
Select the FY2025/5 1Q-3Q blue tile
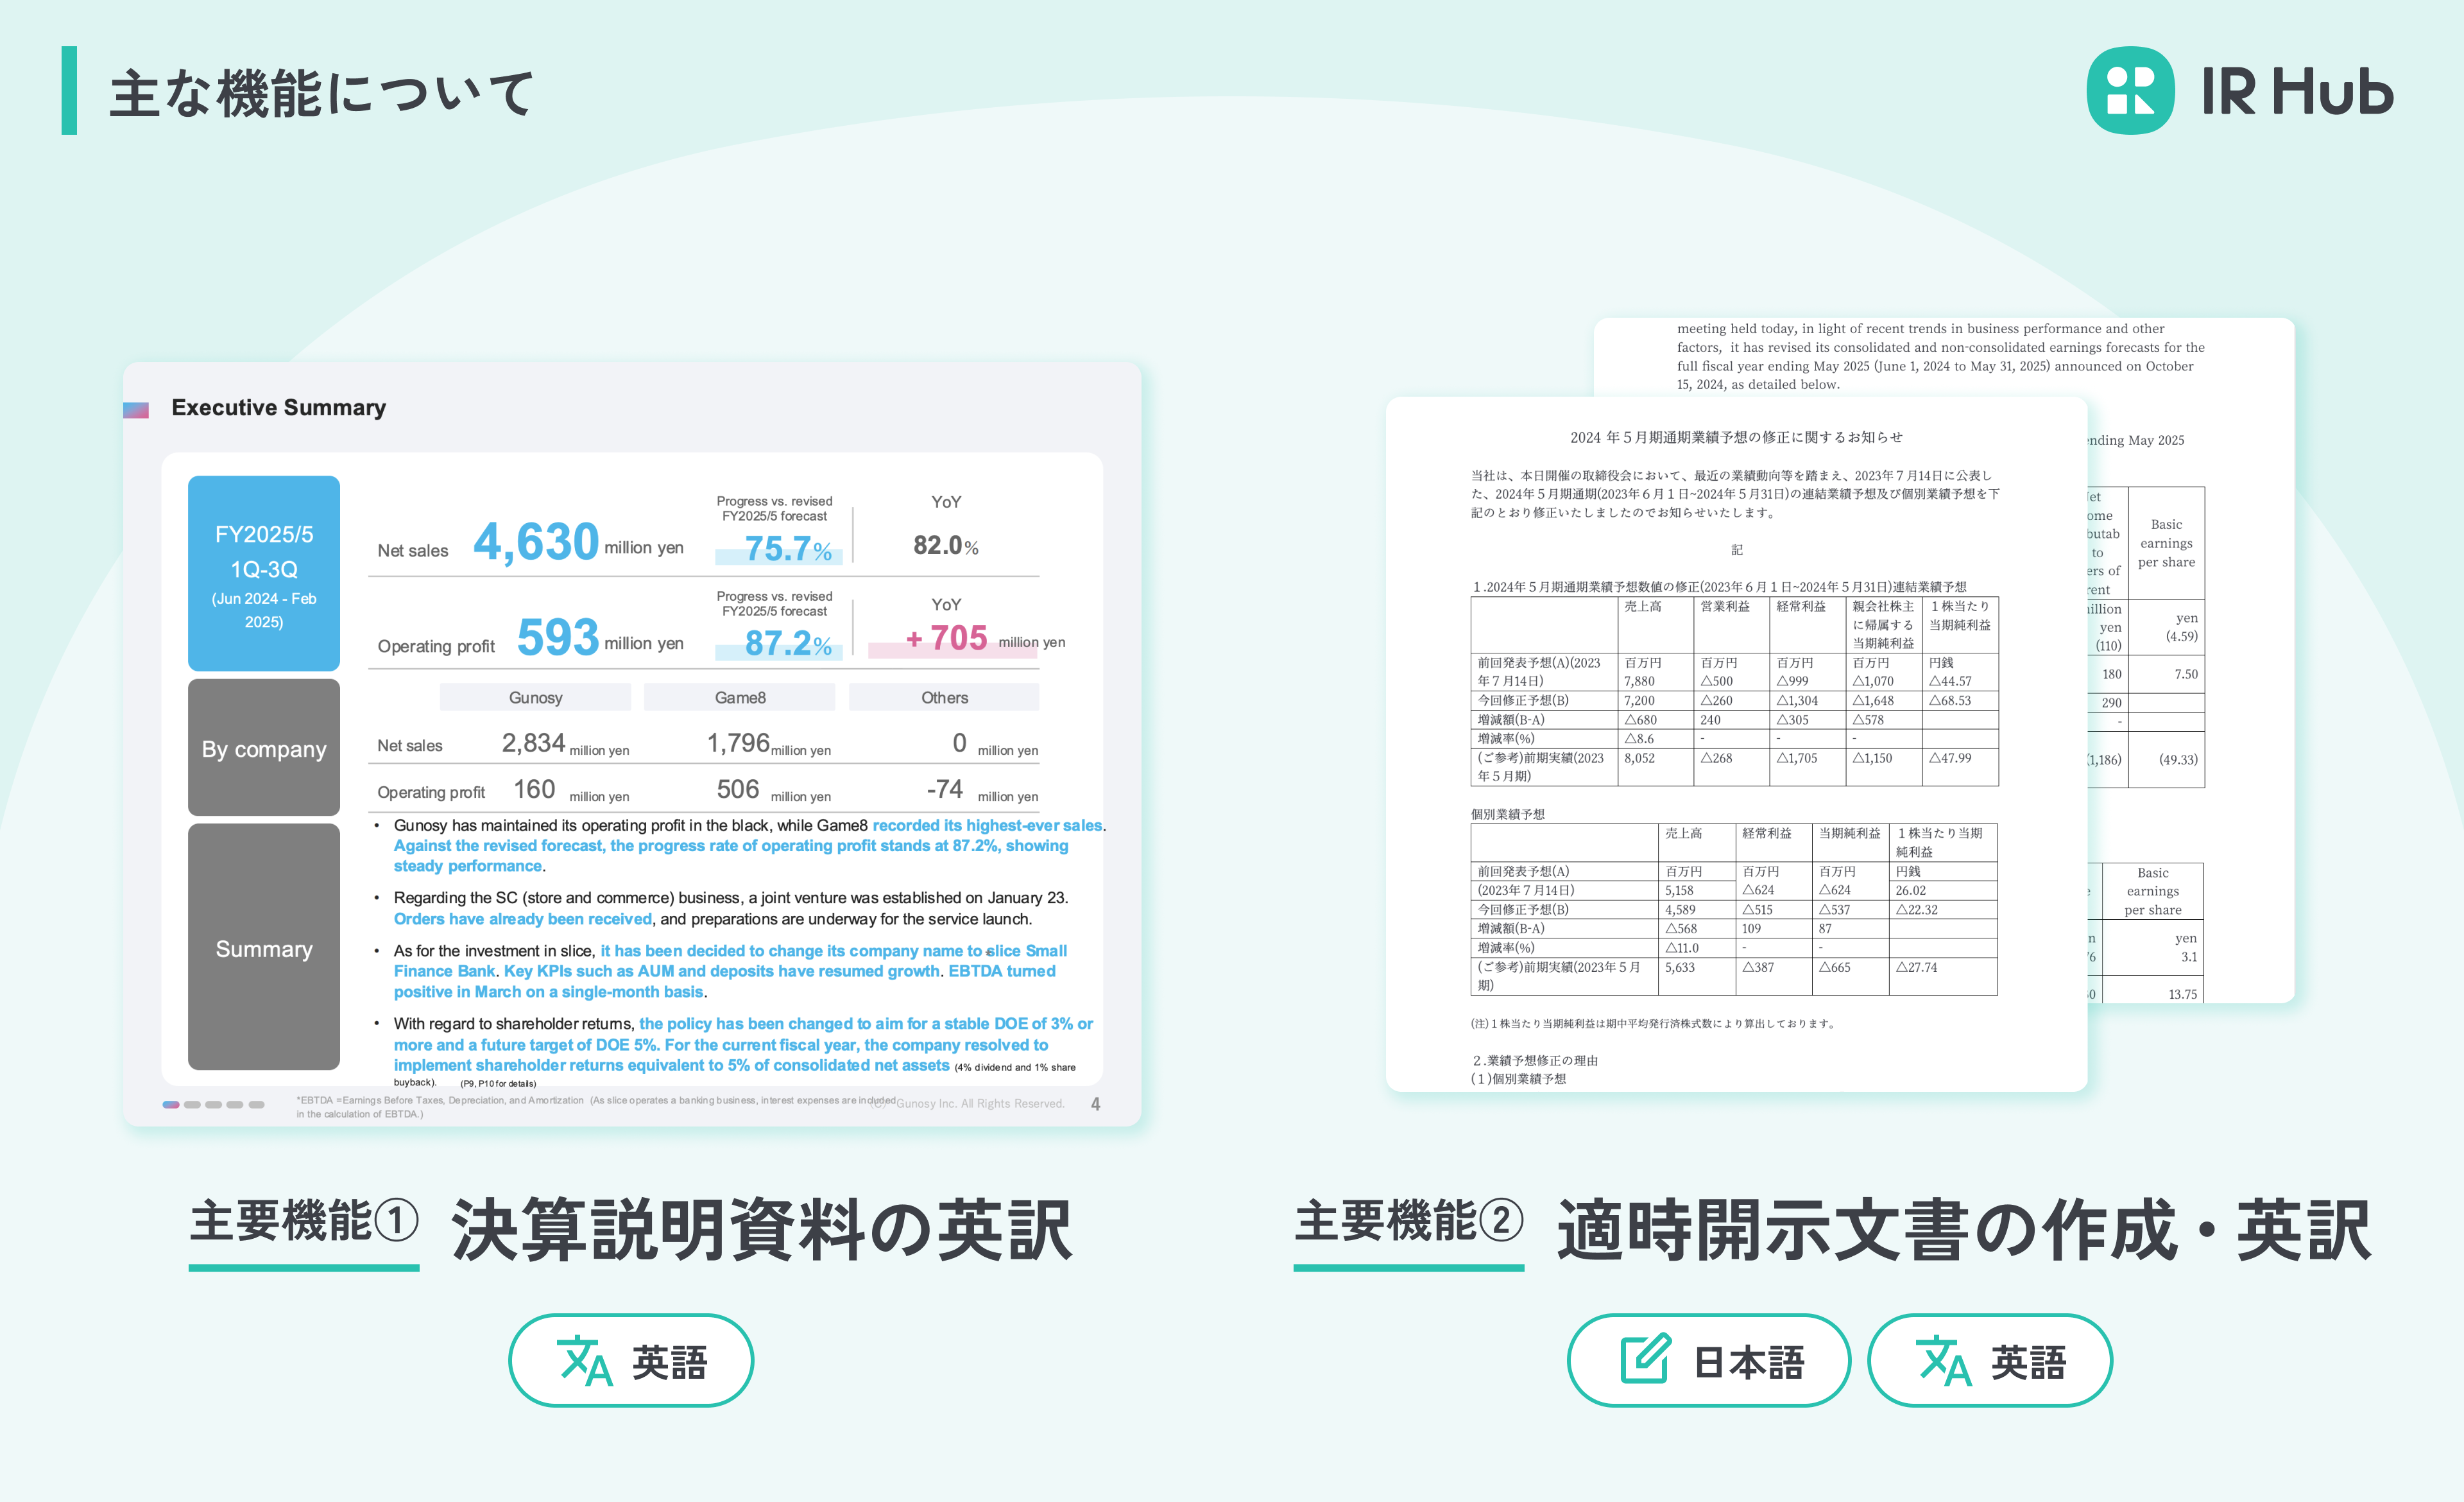pyautogui.click(x=264, y=573)
